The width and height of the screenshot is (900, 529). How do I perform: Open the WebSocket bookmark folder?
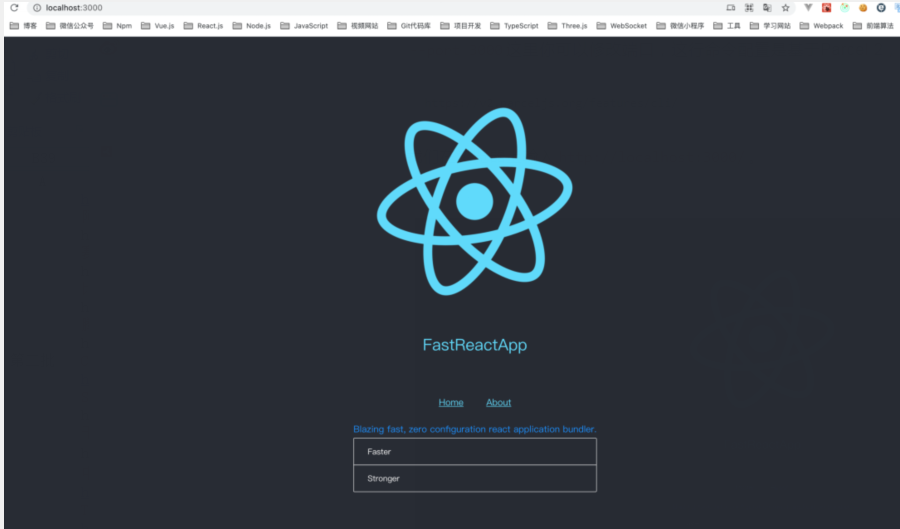(622, 26)
